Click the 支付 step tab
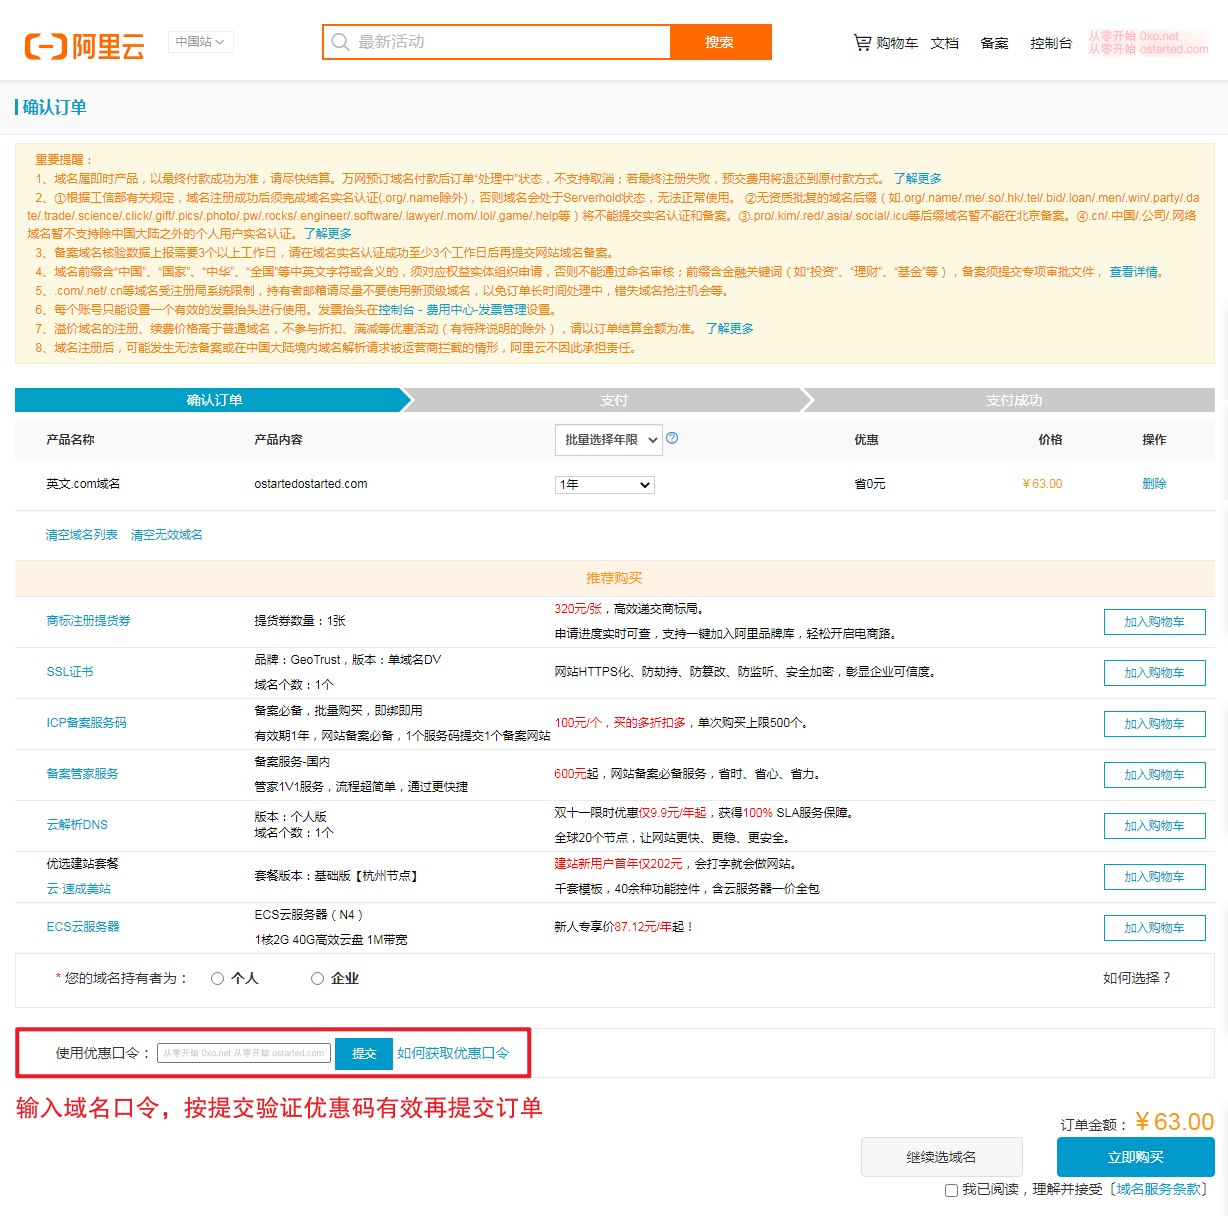Image resolution: width=1228 pixels, height=1216 pixels. click(614, 400)
